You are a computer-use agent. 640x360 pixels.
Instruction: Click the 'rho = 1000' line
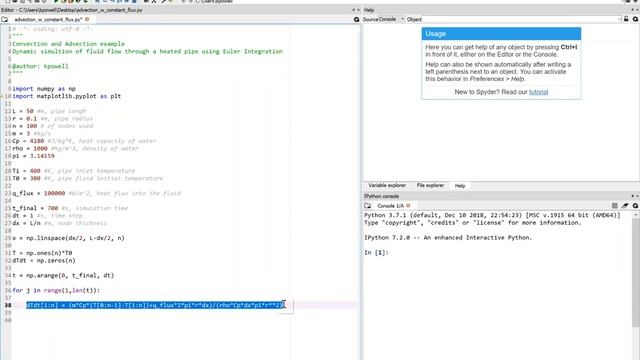click(x=76, y=148)
